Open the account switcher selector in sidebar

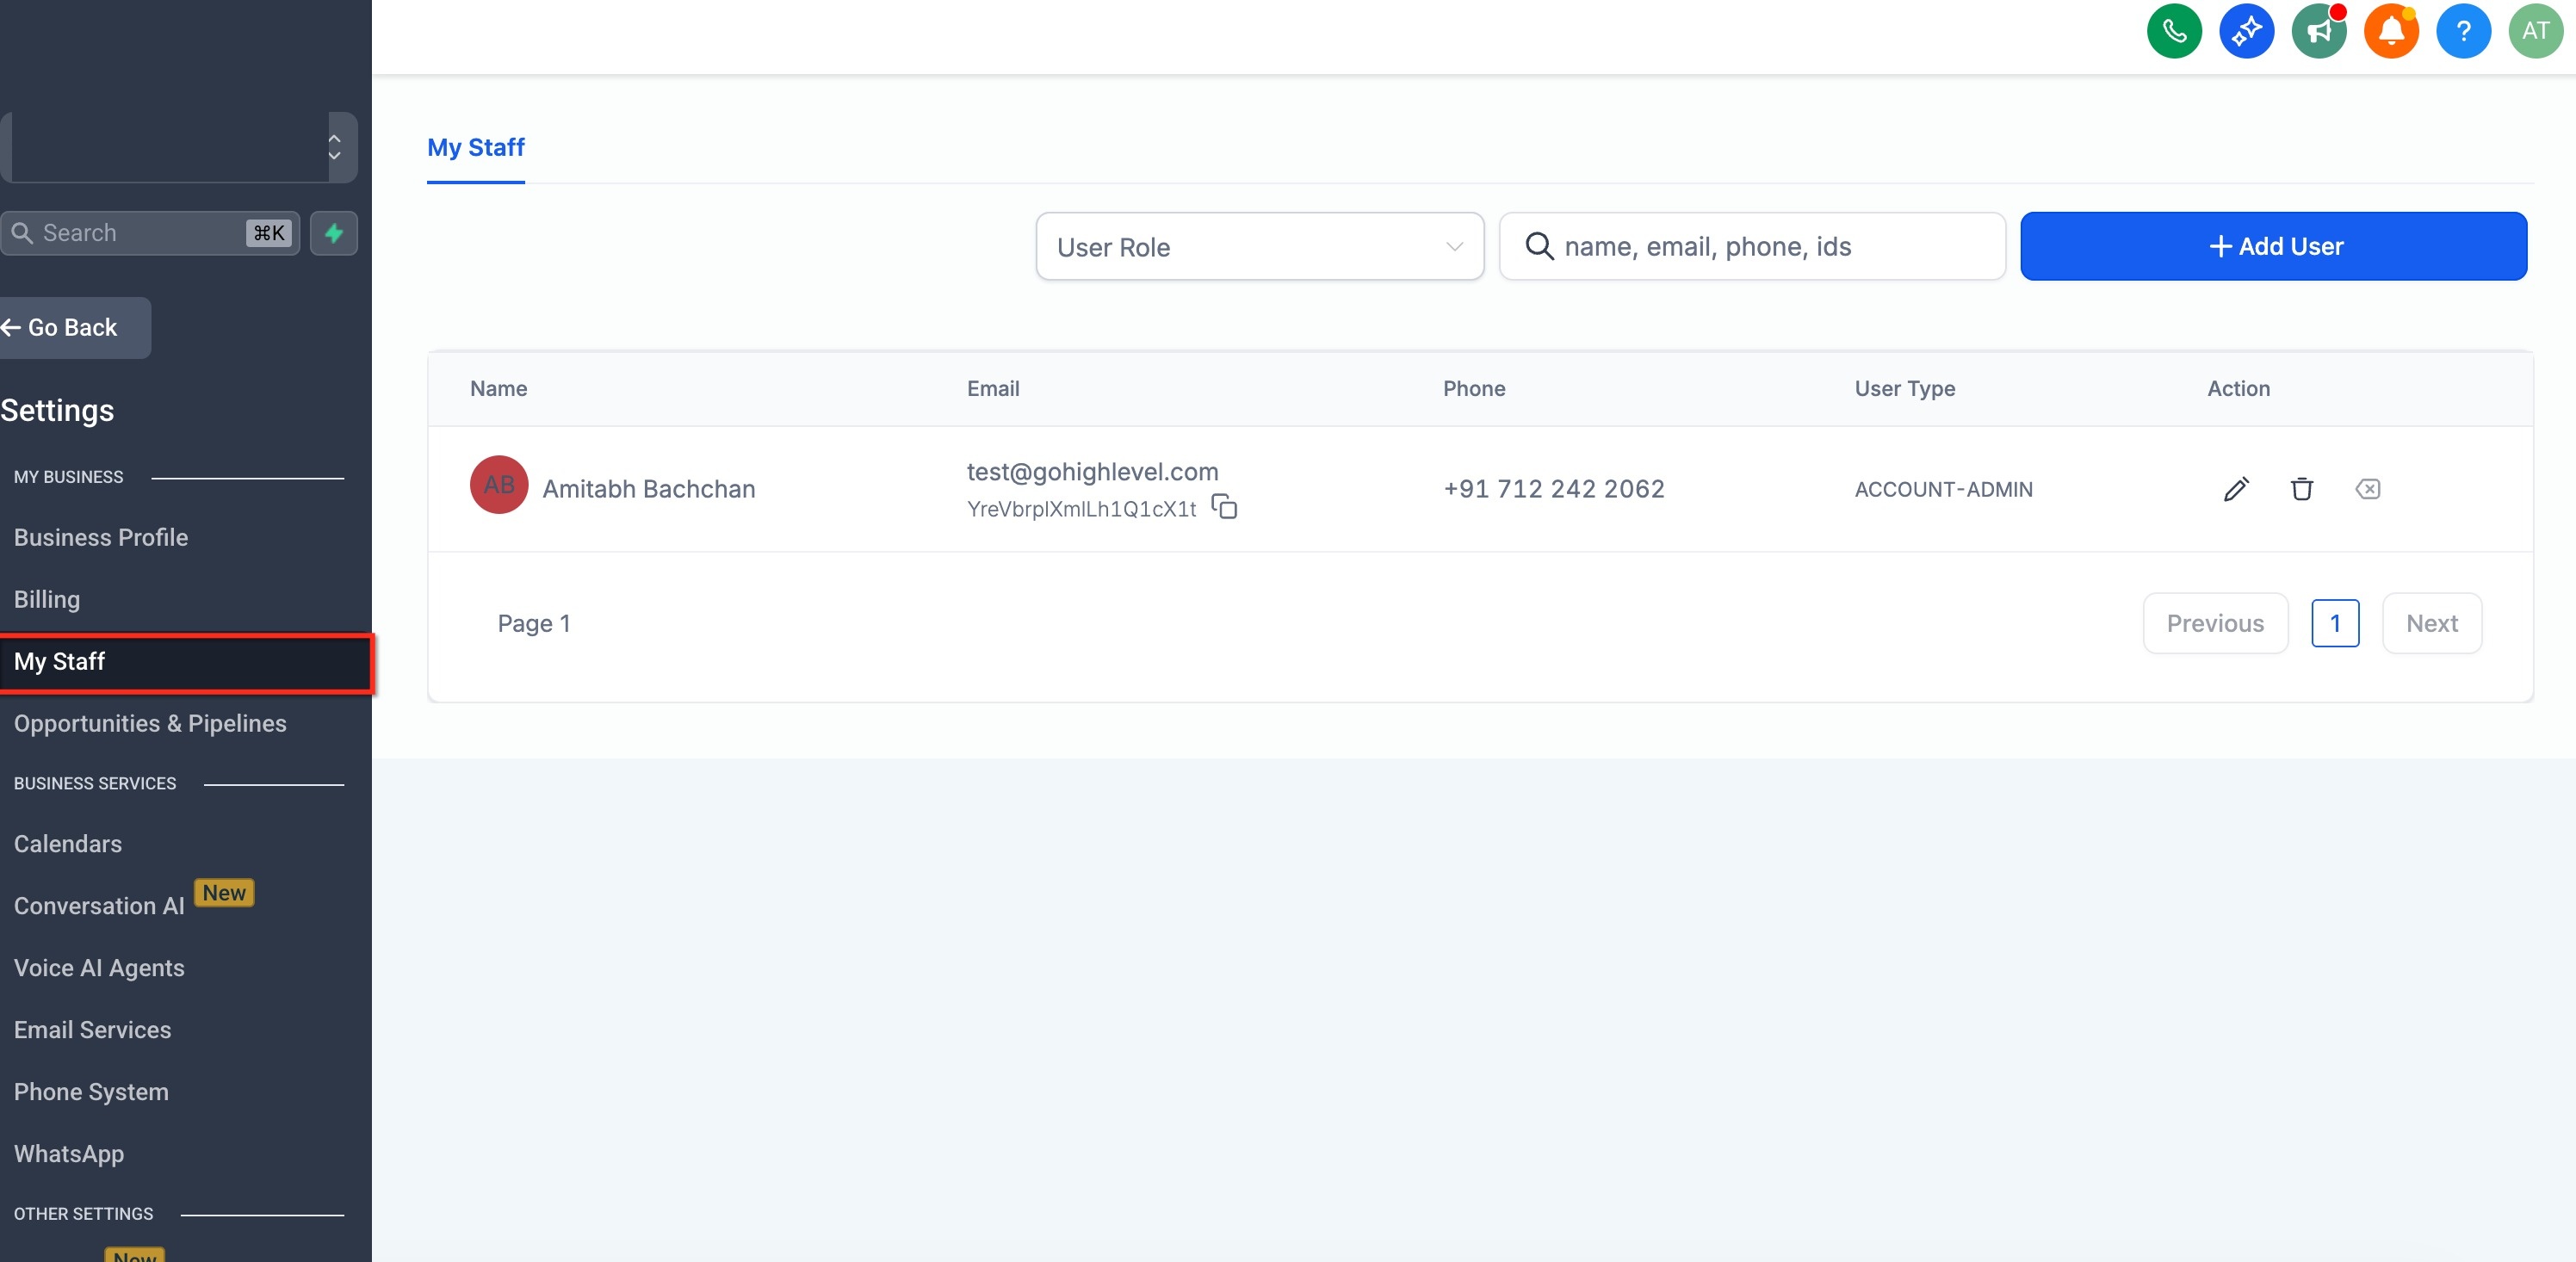click(x=178, y=147)
